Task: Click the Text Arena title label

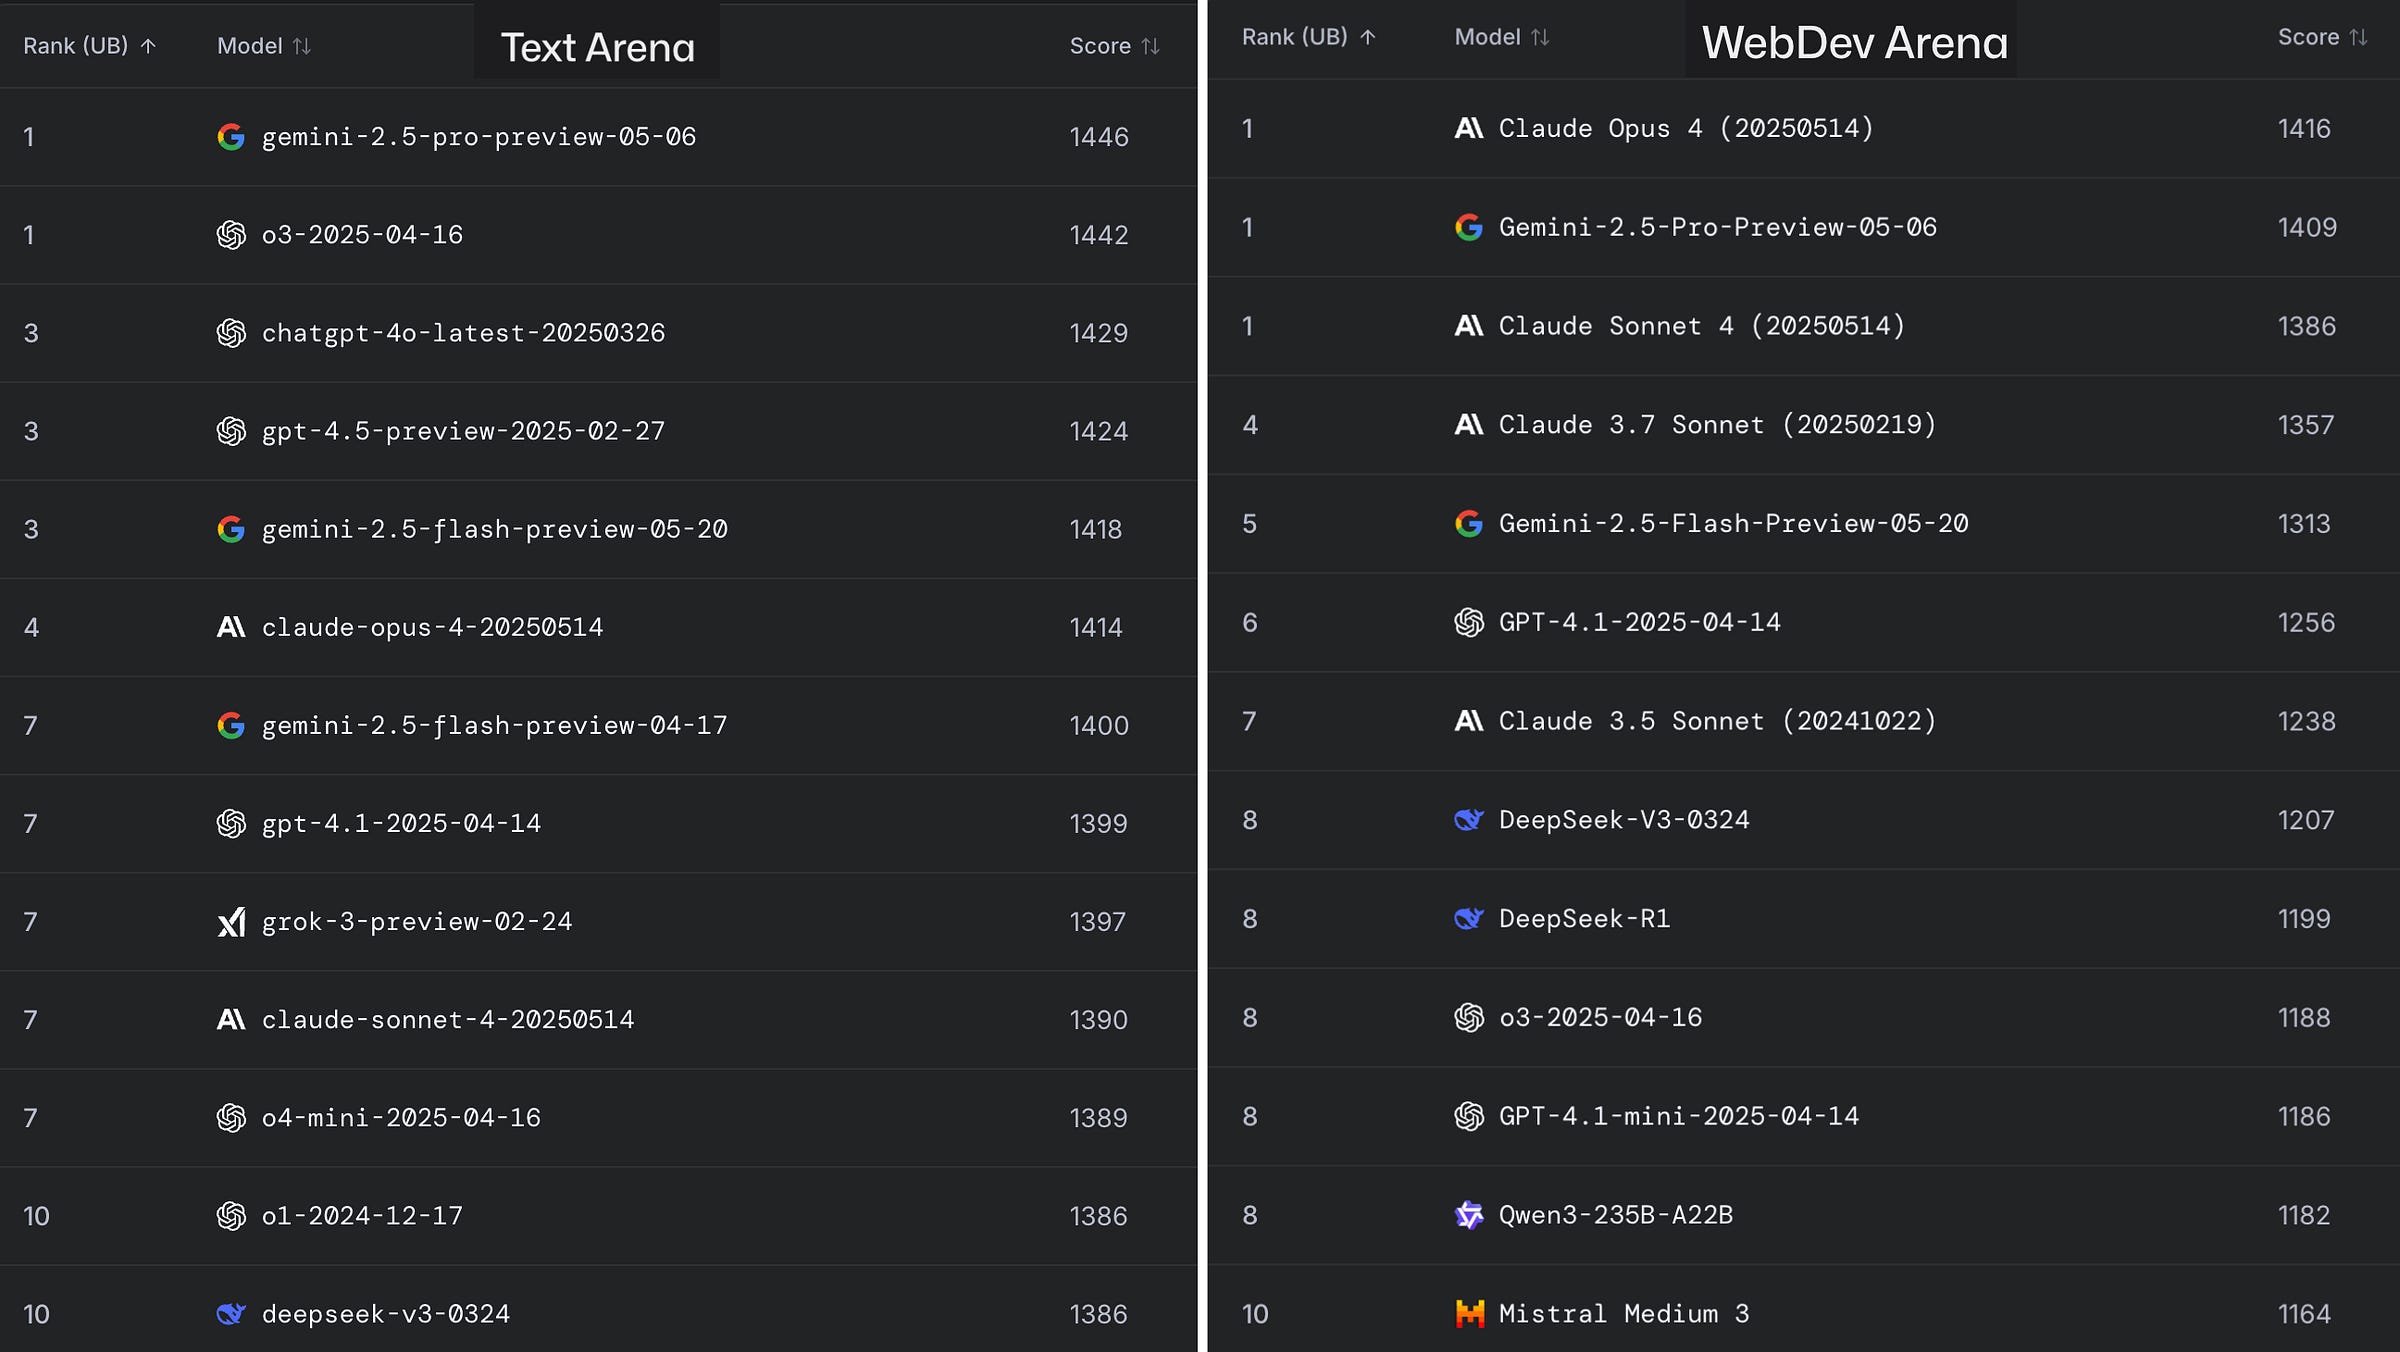Action: tap(597, 47)
